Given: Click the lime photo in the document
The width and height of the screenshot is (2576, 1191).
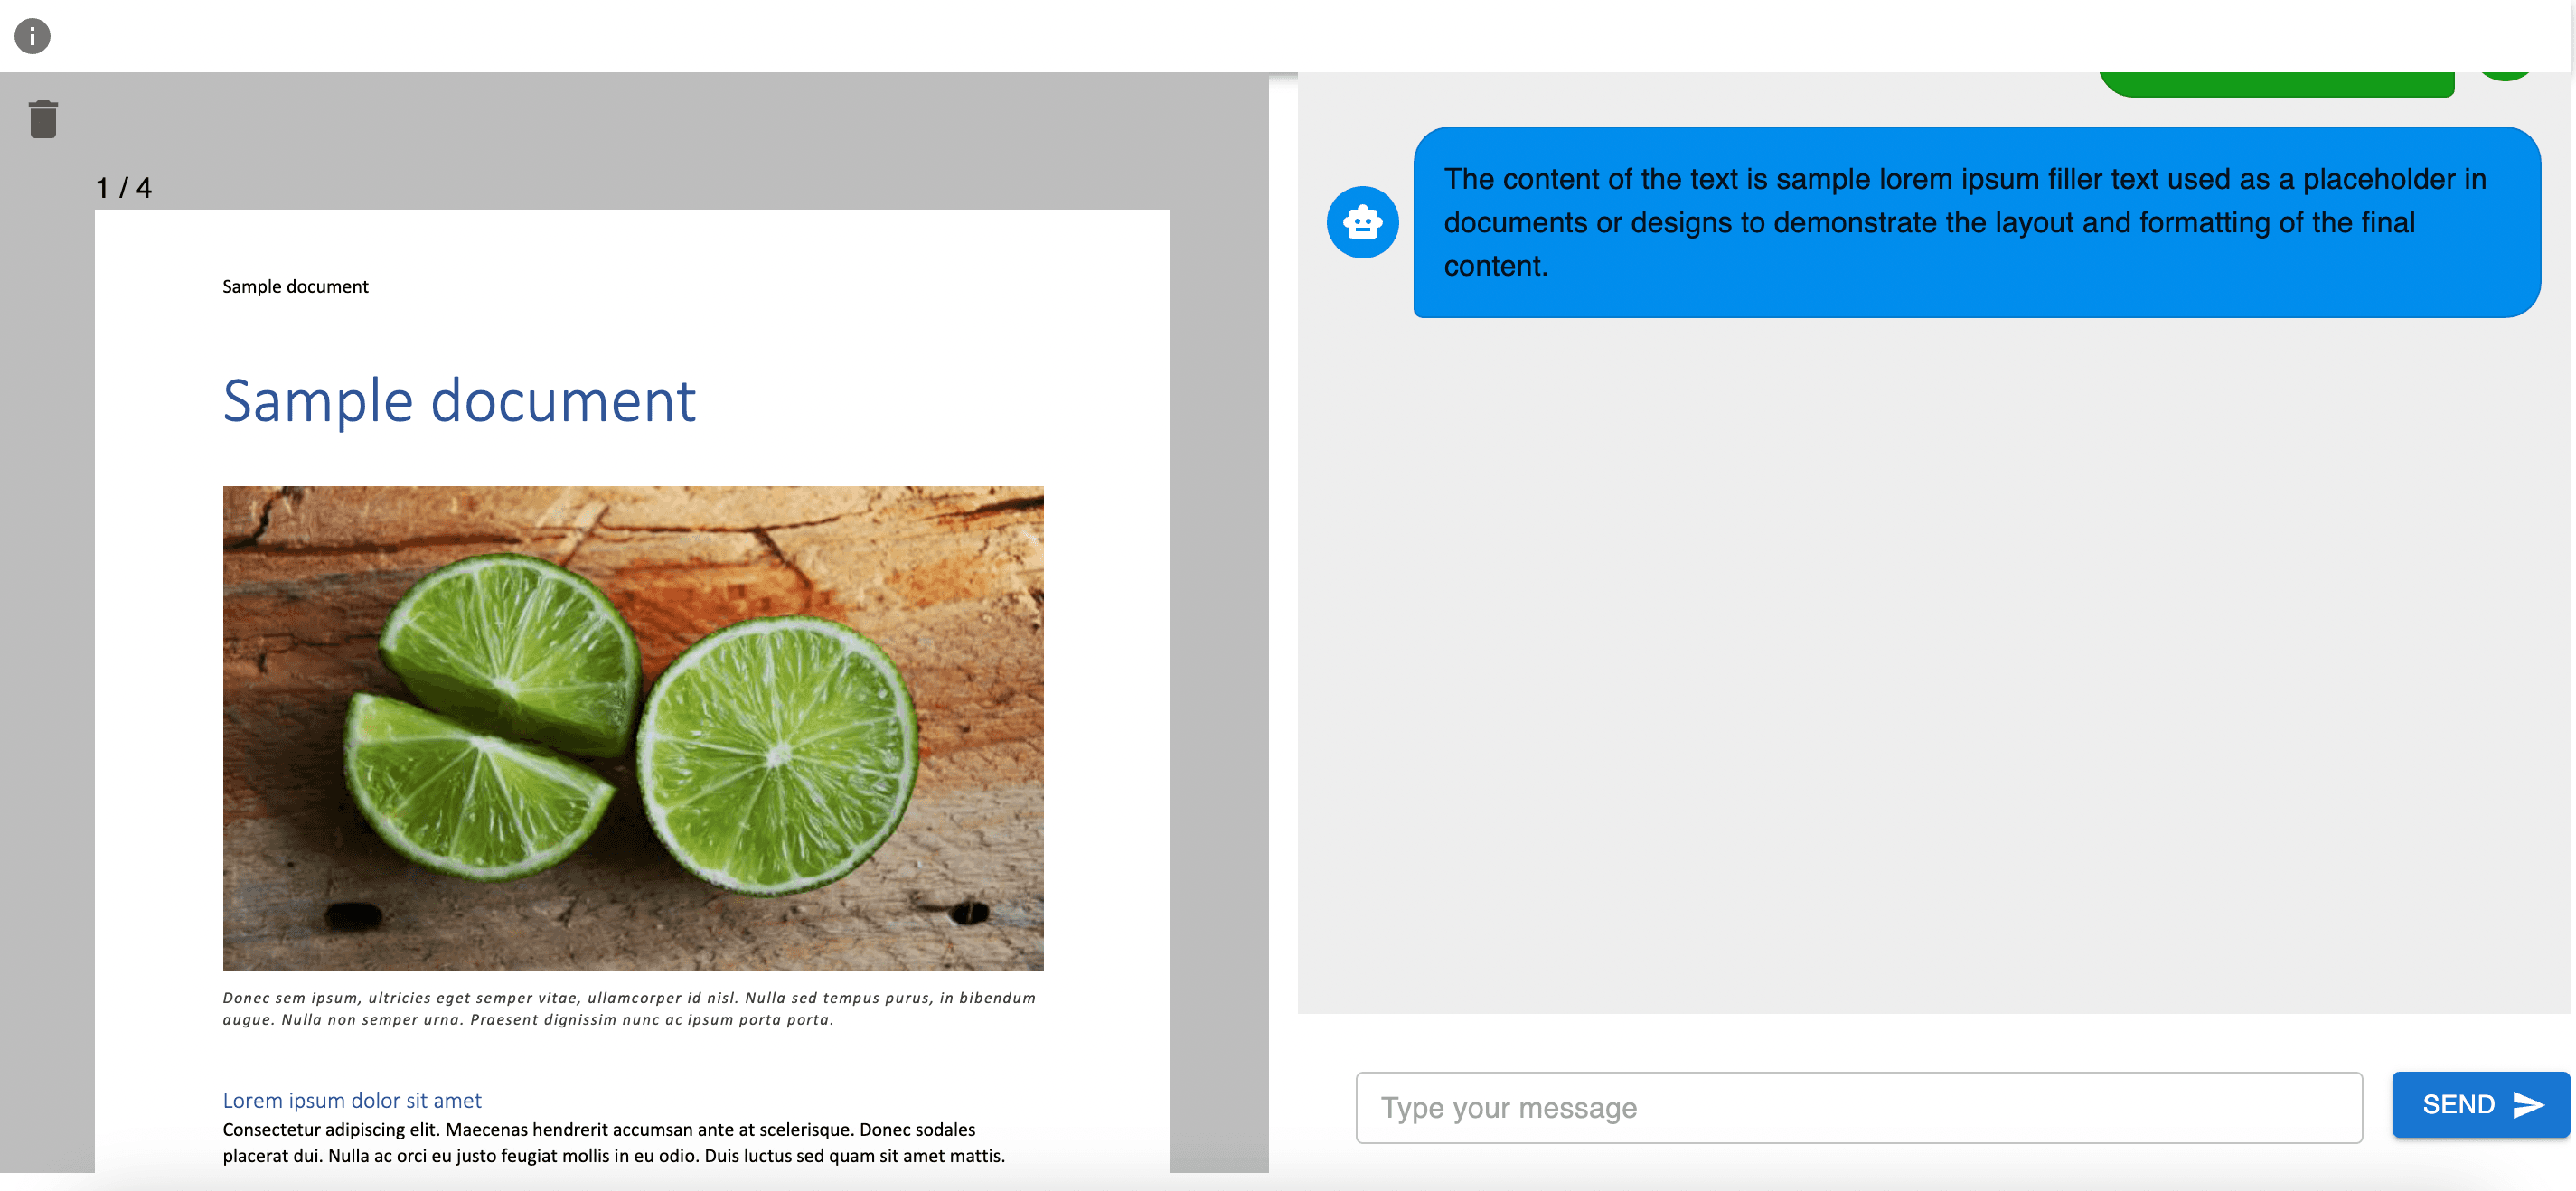Looking at the screenshot, I should coord(633,728).
